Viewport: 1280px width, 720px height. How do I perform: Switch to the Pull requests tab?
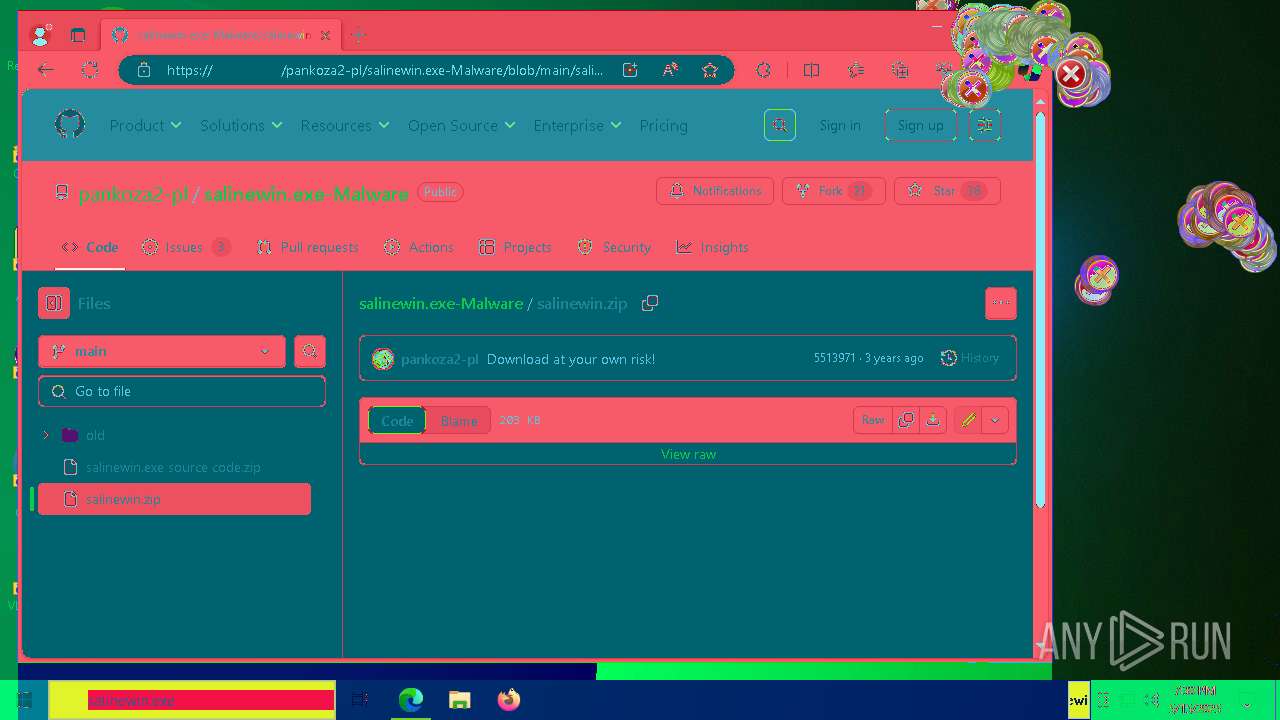tap(308, 247)
